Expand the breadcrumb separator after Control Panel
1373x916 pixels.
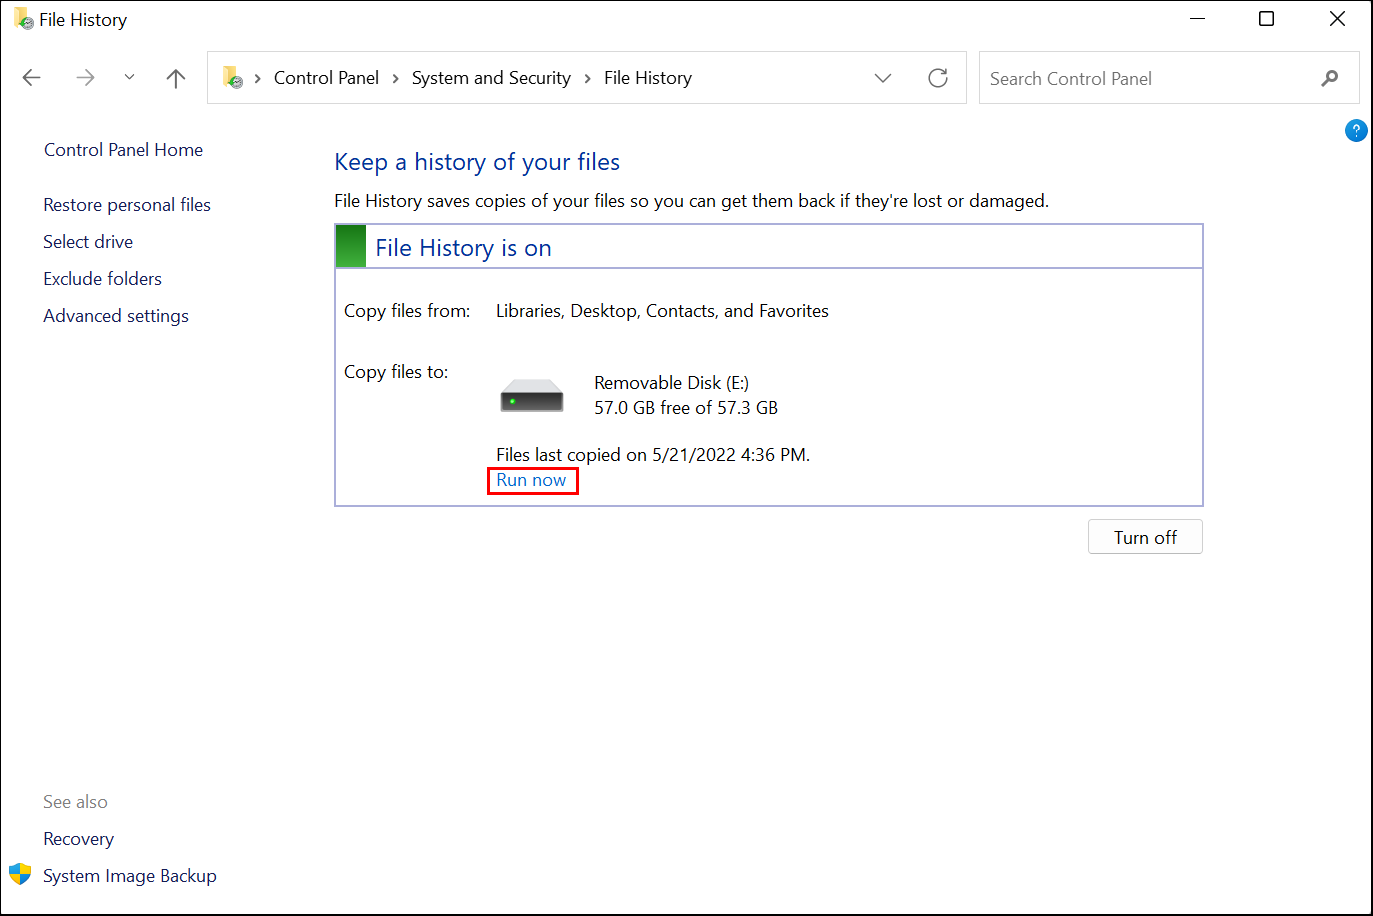coord(394,77)
